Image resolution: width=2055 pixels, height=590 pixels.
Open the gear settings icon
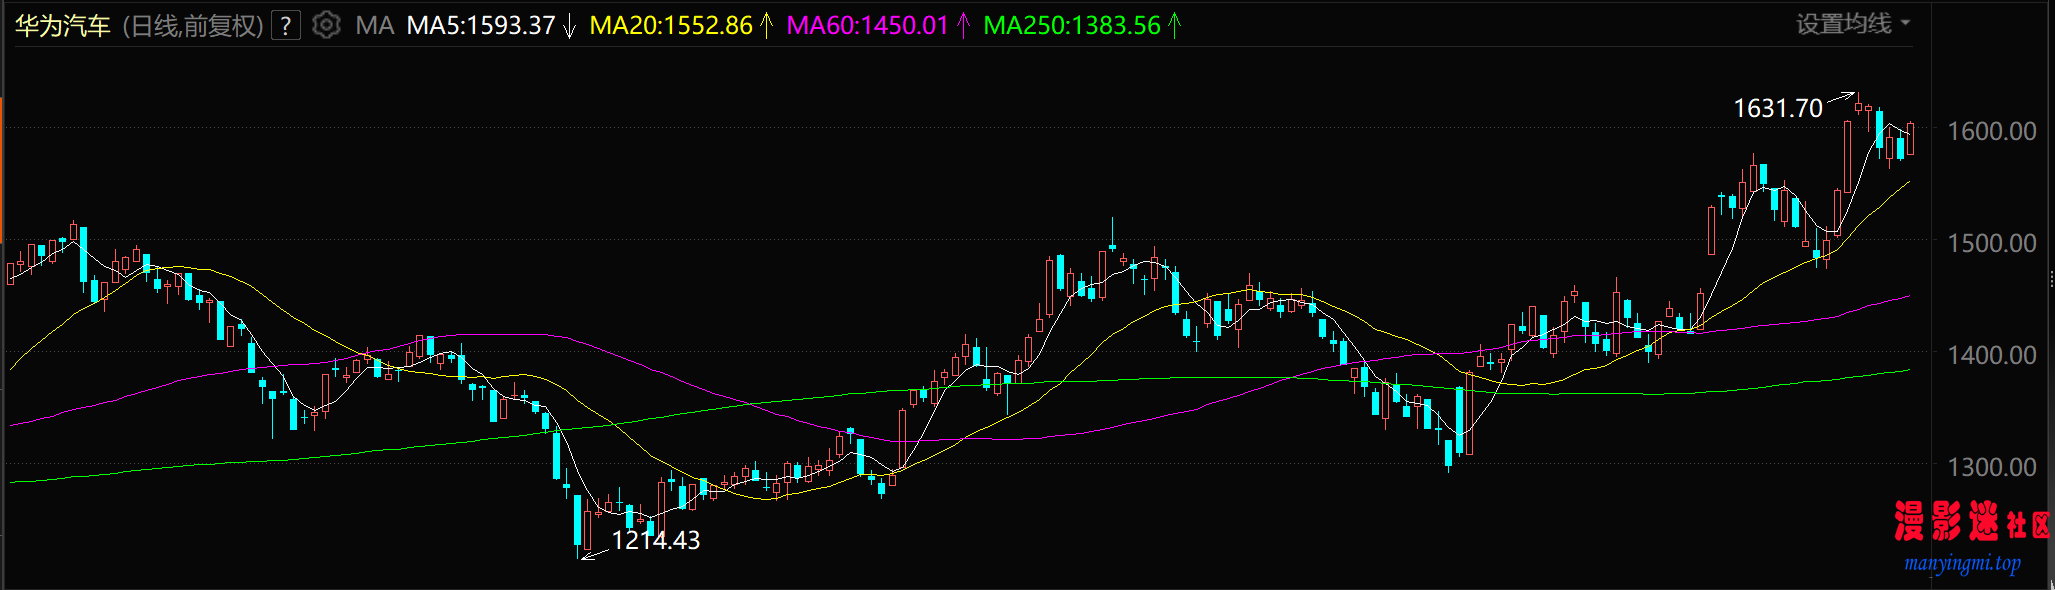[x=326, y=25]
